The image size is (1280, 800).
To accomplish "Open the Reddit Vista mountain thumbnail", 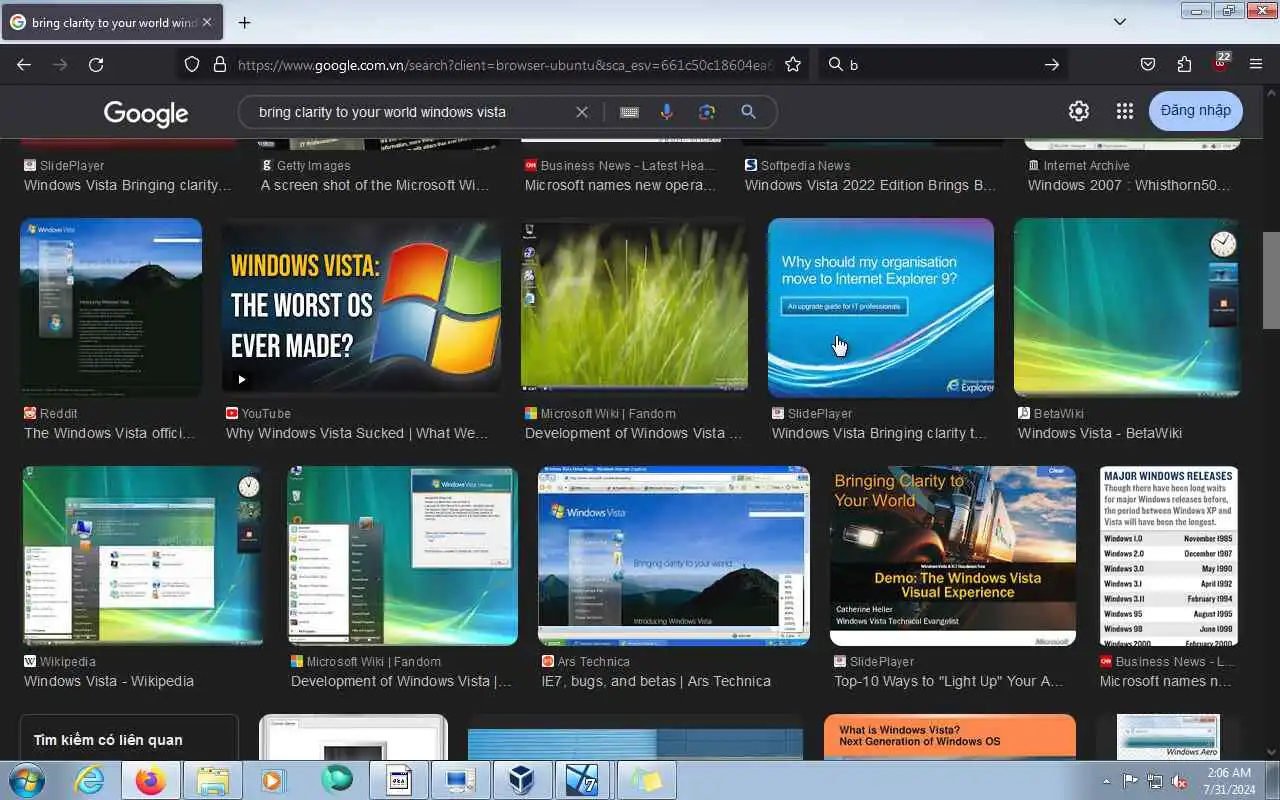I will coord(111,308).
